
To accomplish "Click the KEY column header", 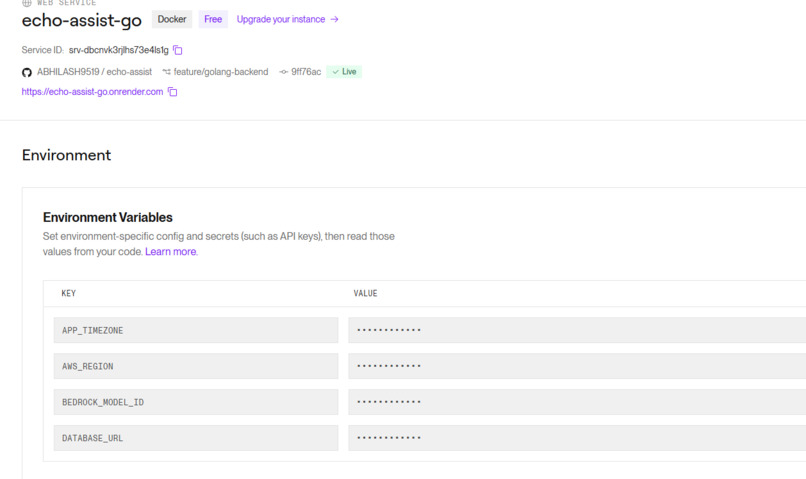I will (x=68, y=293).
